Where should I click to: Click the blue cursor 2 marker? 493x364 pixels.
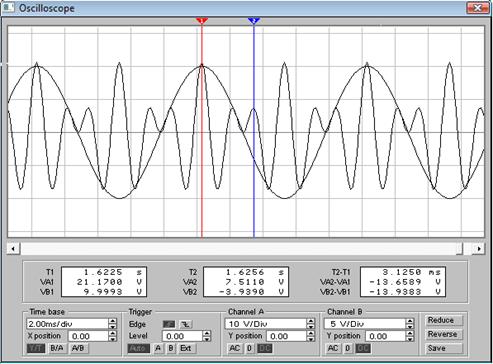tap(254, 21)
